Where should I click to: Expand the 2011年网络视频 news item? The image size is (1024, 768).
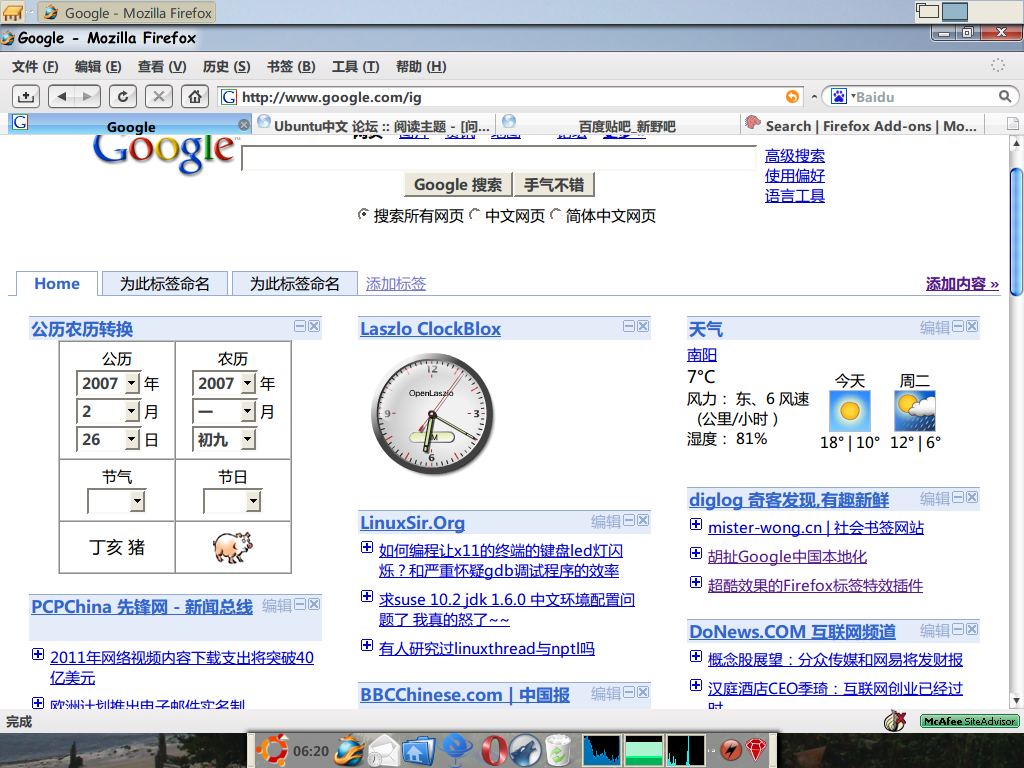click(38, 654)
